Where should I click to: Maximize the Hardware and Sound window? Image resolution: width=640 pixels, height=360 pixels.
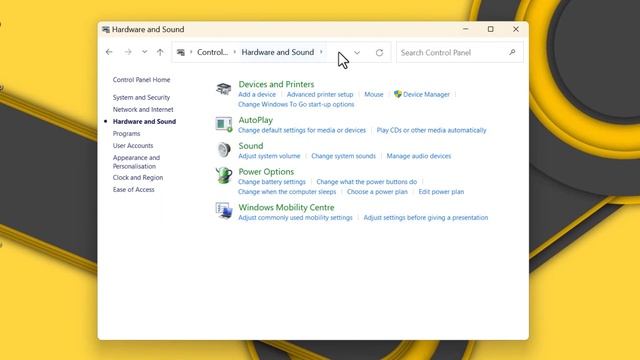coord(491,29)
